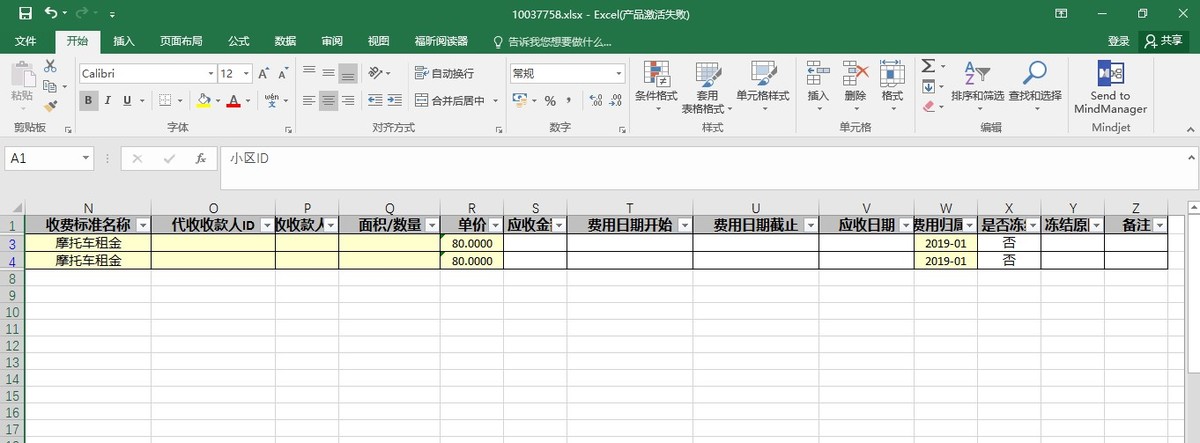Image resolution: width=1200 pixels, height=443 pixels.
Task: Set bottom vertical alignment
Action: point(347,73)
